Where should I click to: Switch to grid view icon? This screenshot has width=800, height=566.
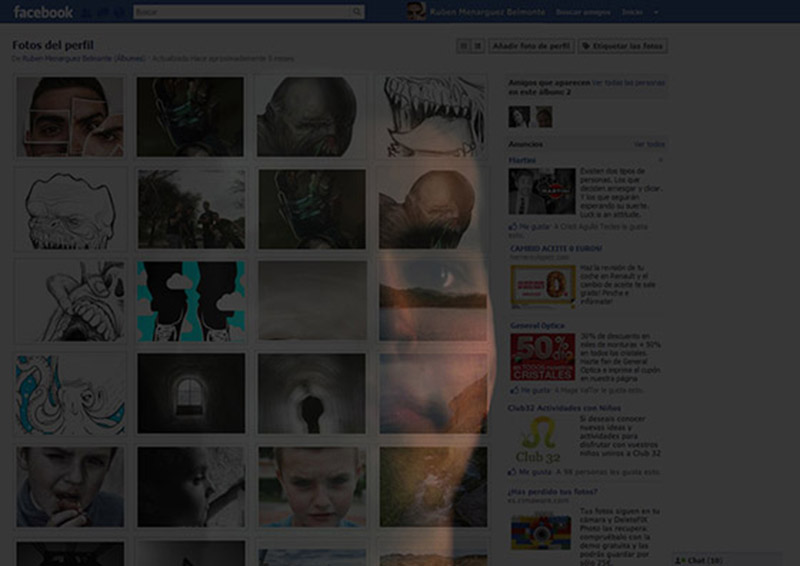coord(463,46)
